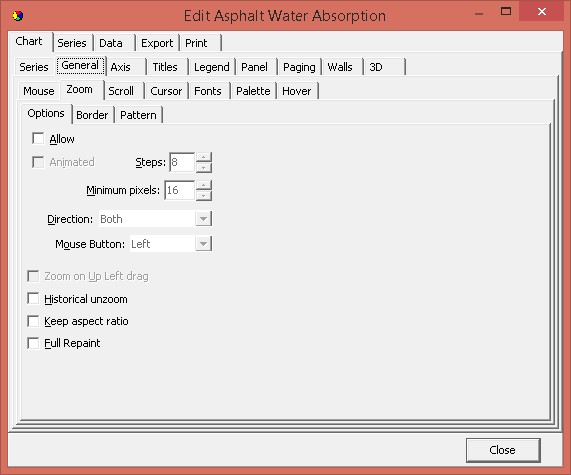
Task: Maximize the editor dialog window
Action: pyautogui.click(x=506, y=12)
